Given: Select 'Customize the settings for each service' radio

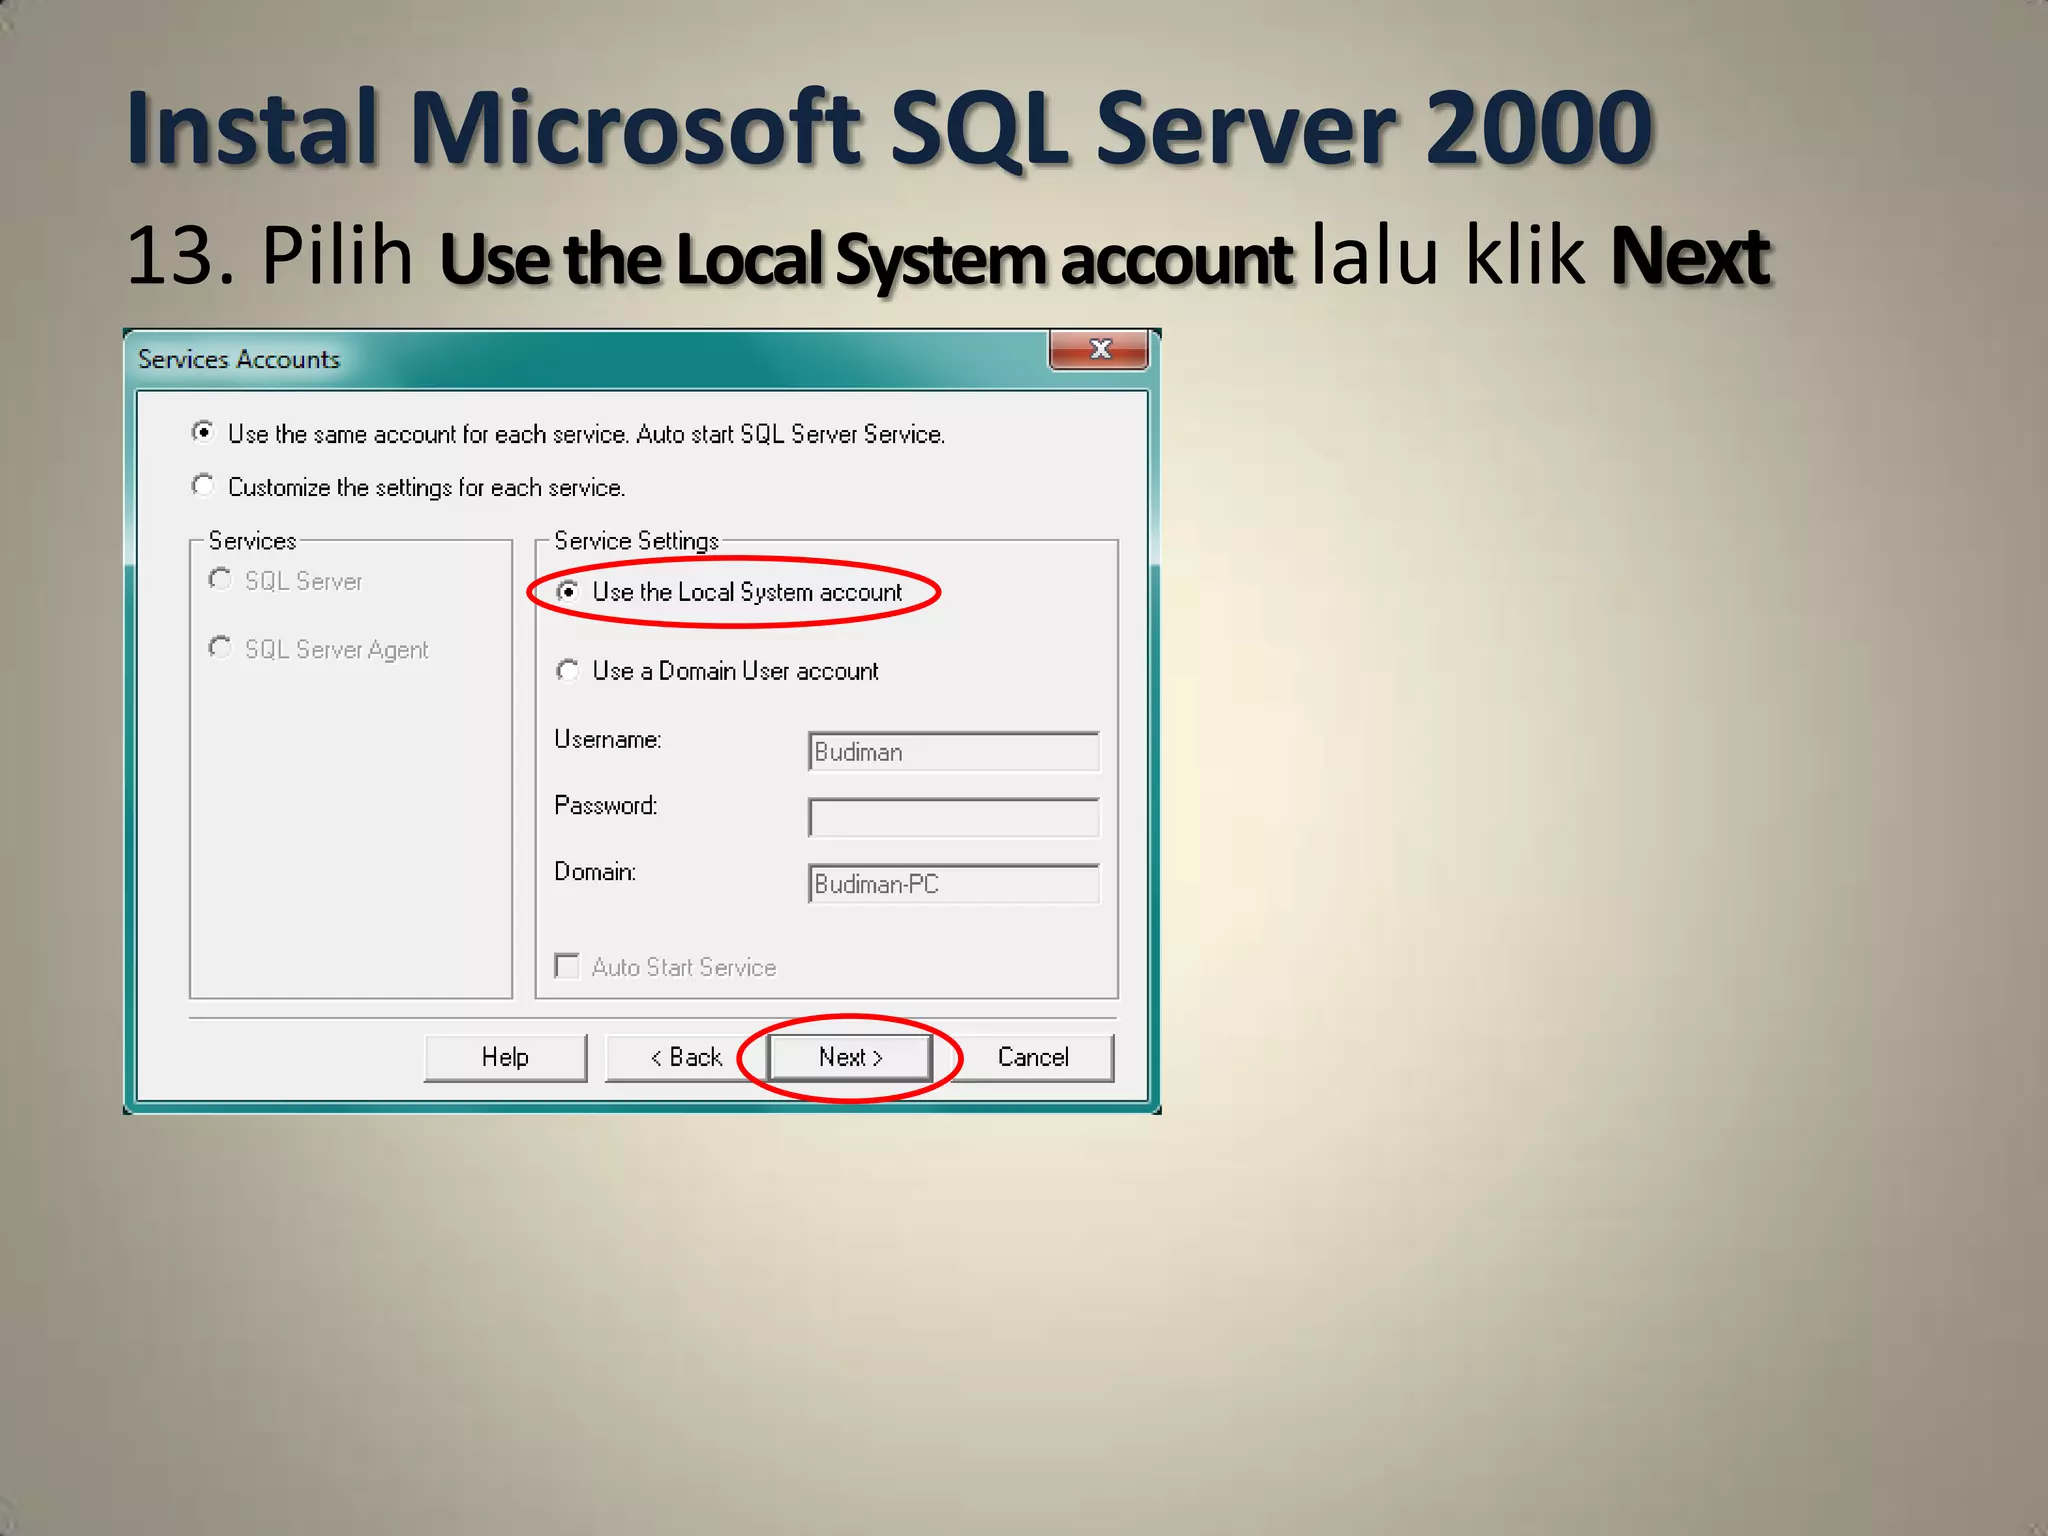Looking at the screenshot, I should pyautogui.click(x=203, y=485).
